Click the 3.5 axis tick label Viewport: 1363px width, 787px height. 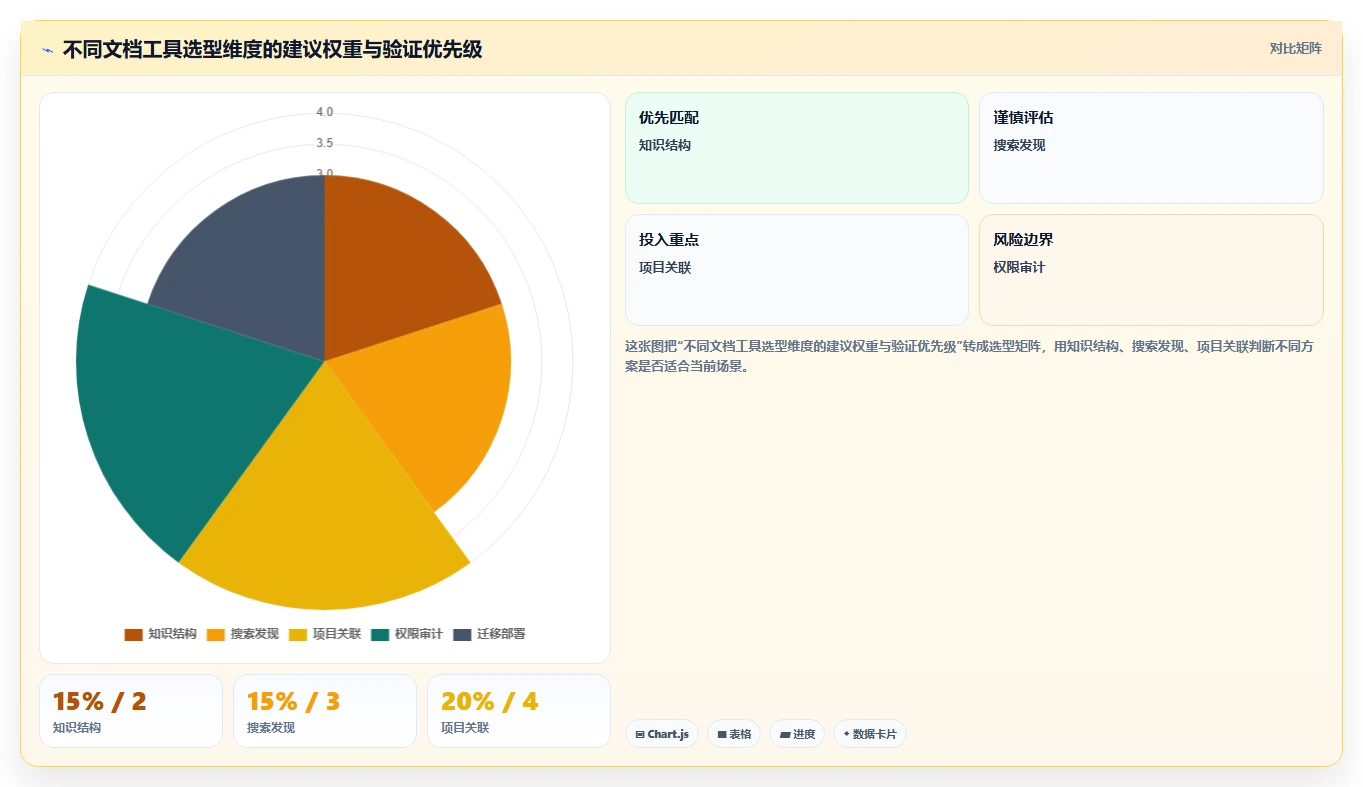325,143
